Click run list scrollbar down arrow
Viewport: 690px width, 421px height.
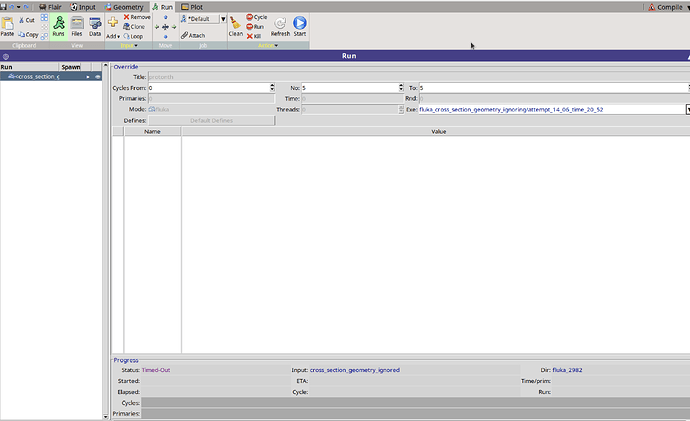(x=105, y=416)
